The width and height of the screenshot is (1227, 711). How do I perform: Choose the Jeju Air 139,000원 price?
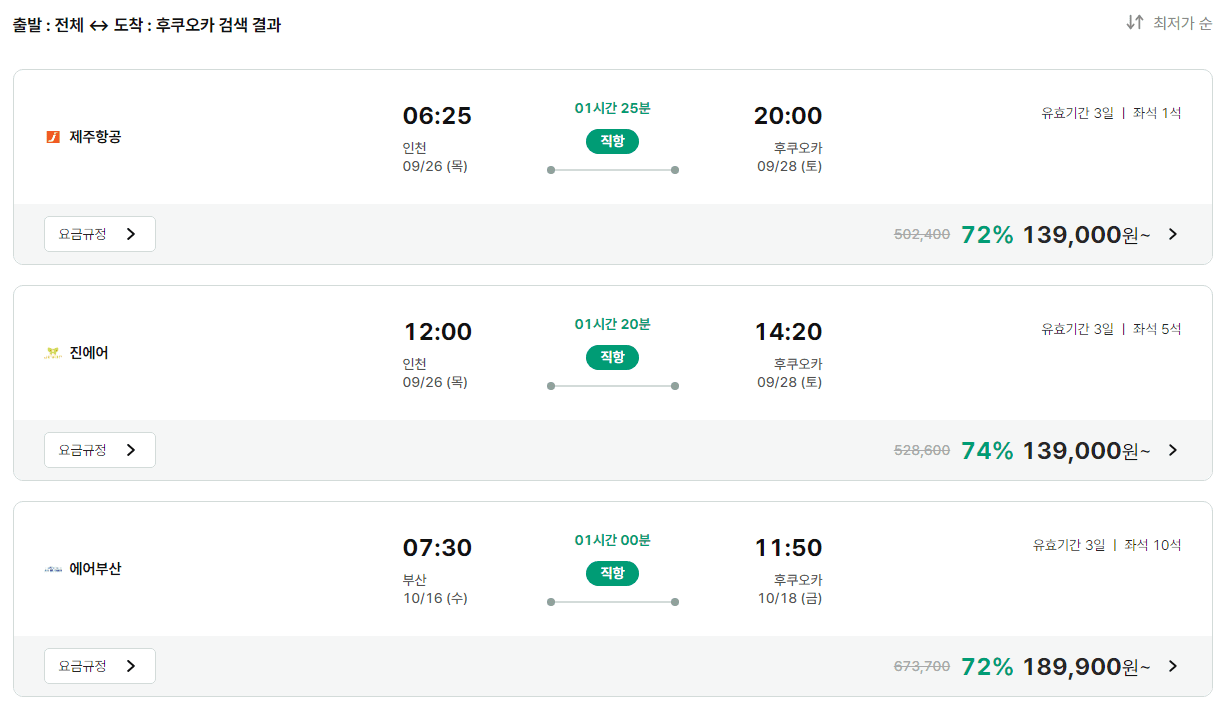coord(1086,235)
